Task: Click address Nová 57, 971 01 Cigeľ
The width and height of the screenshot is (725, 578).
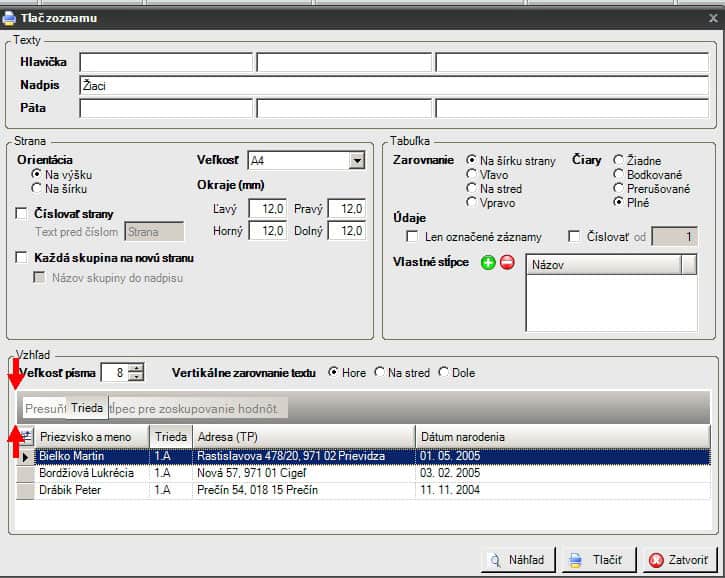Action: pos(252,473)
